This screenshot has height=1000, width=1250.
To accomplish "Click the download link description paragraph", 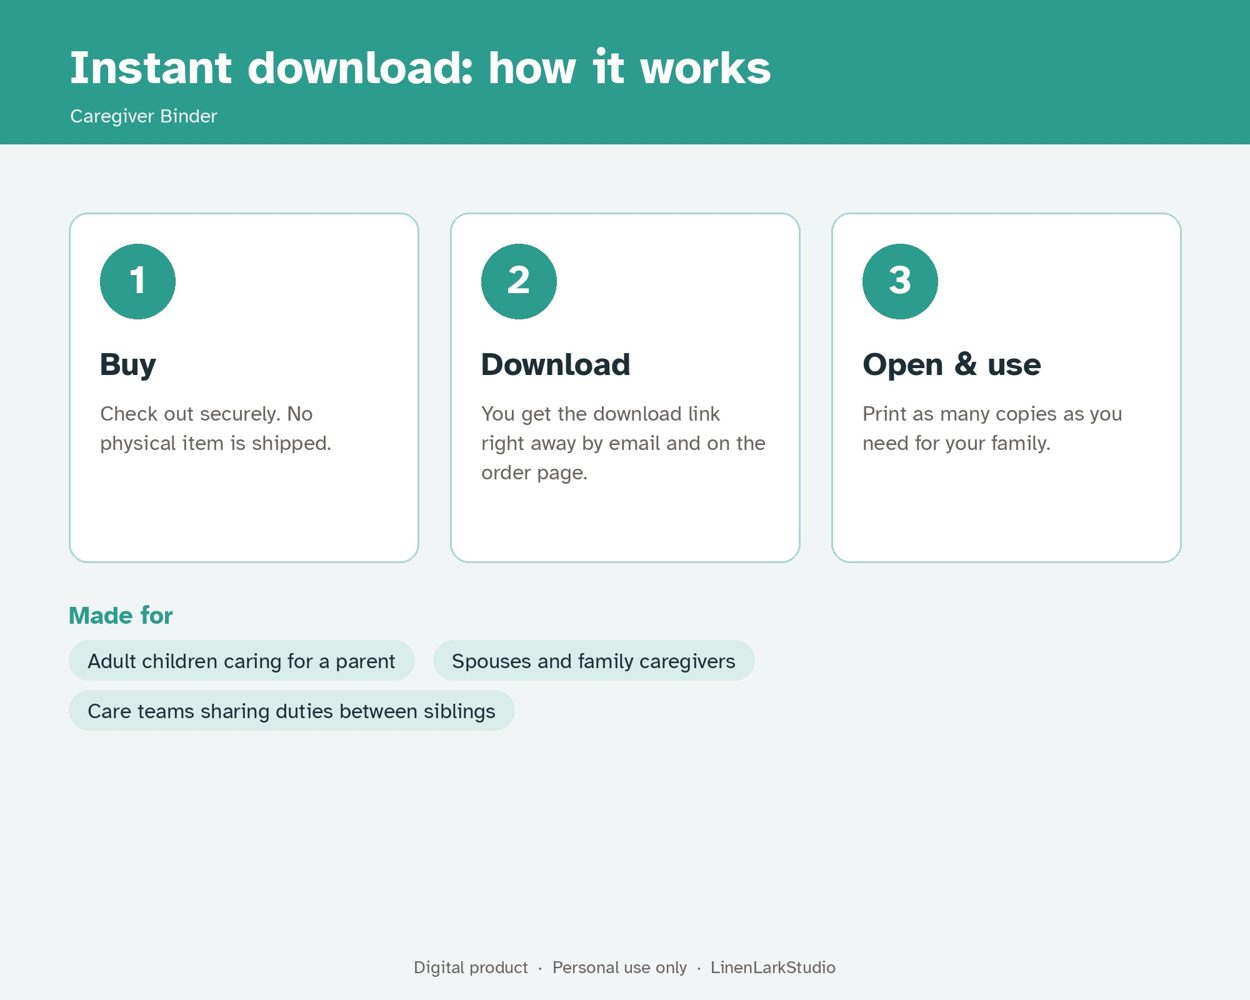I will [623, 443].
